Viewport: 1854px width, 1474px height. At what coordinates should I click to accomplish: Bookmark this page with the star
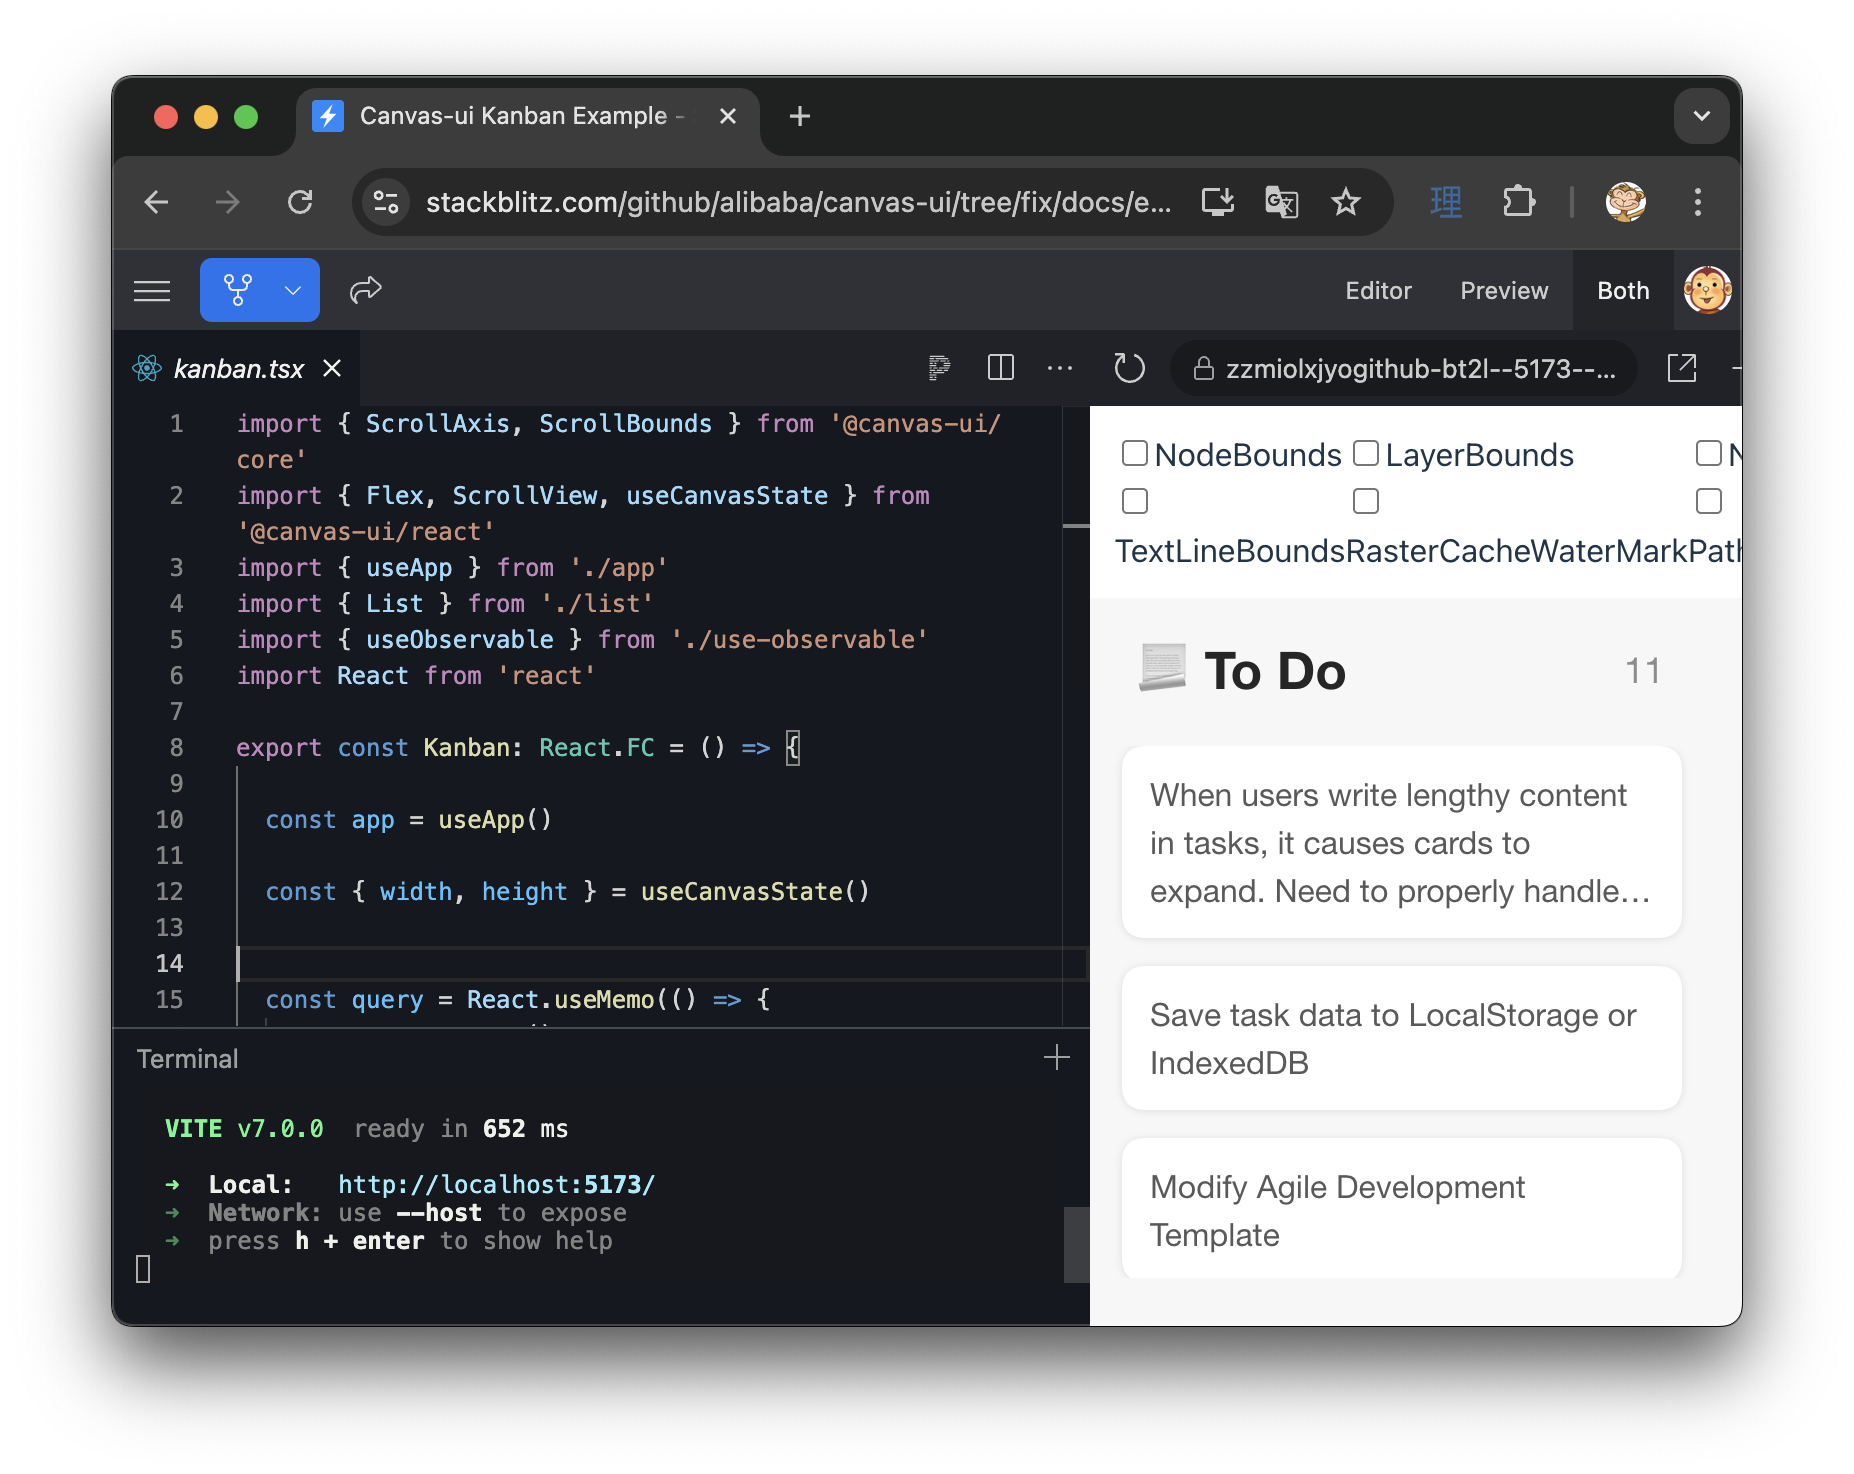pyautogui.click(x=1346, y=203)
